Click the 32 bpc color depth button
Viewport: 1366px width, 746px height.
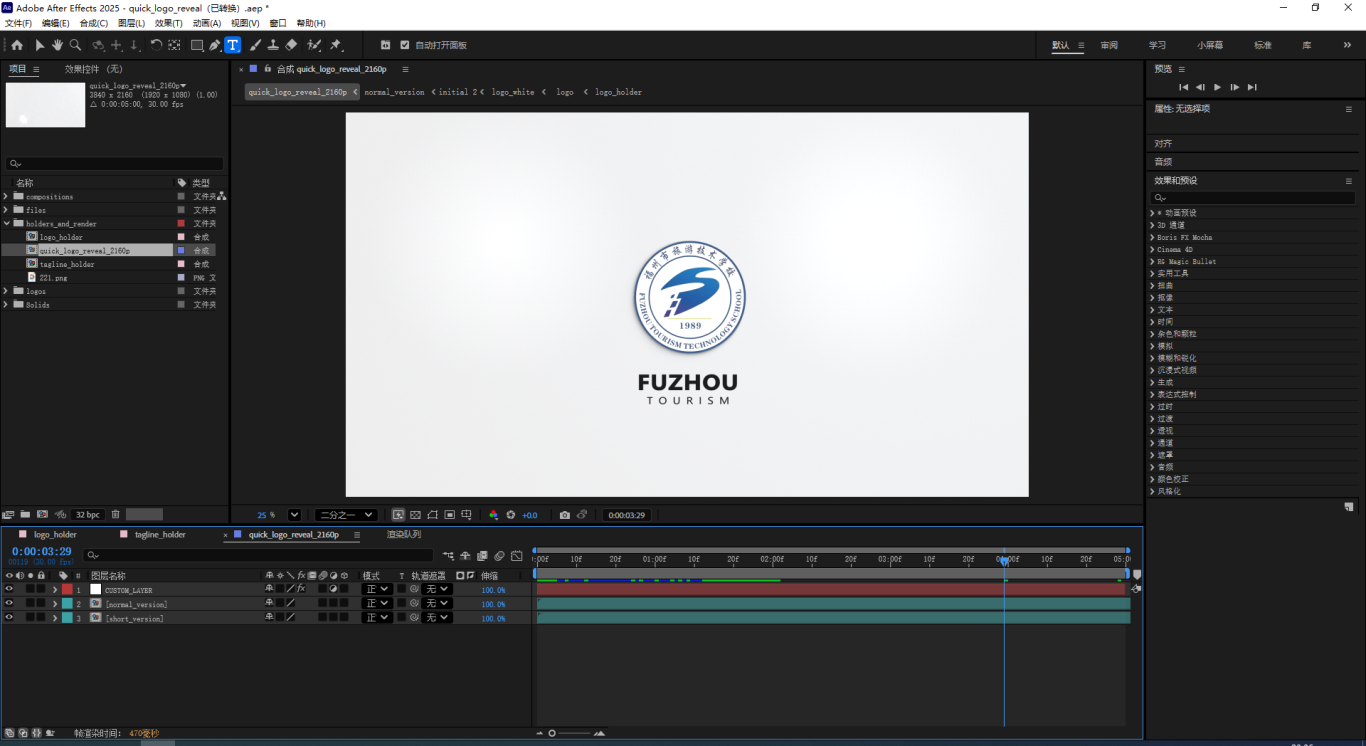87,514
